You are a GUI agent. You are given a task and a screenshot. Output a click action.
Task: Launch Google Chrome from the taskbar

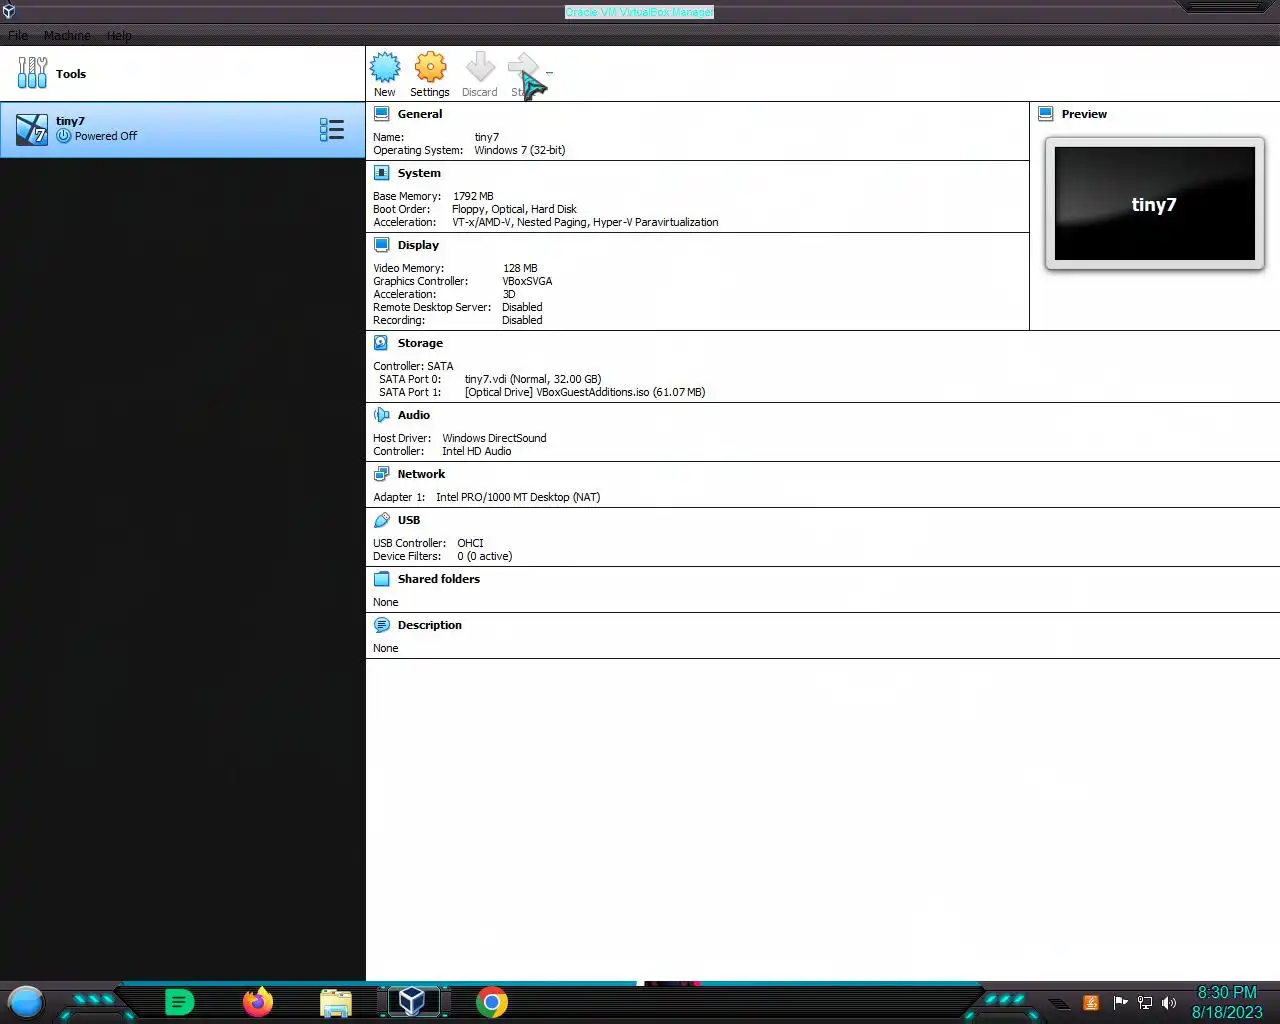(492, 1002)
